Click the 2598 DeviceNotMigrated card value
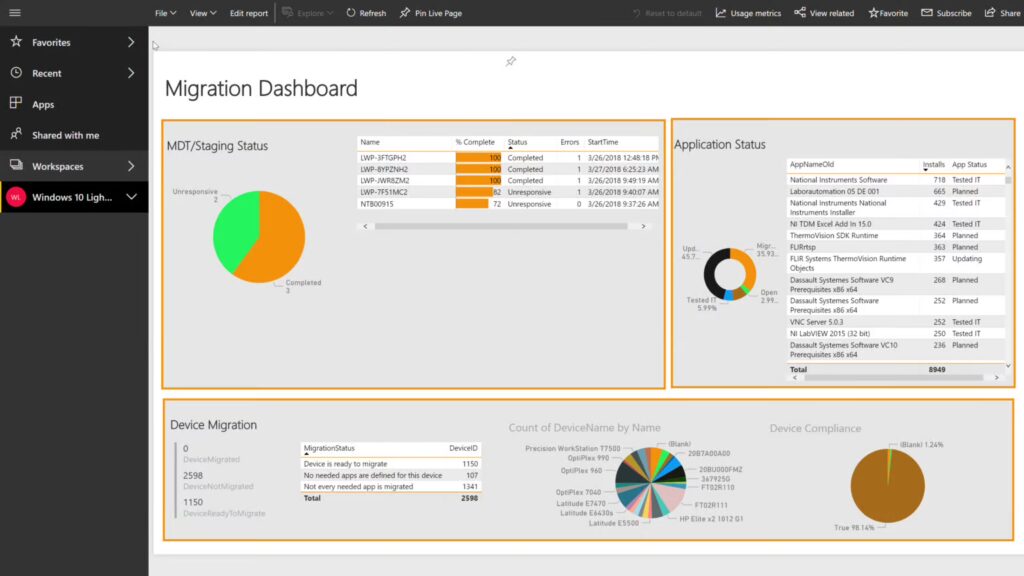This screenshot has height=576, width=1024. (193, 475)
